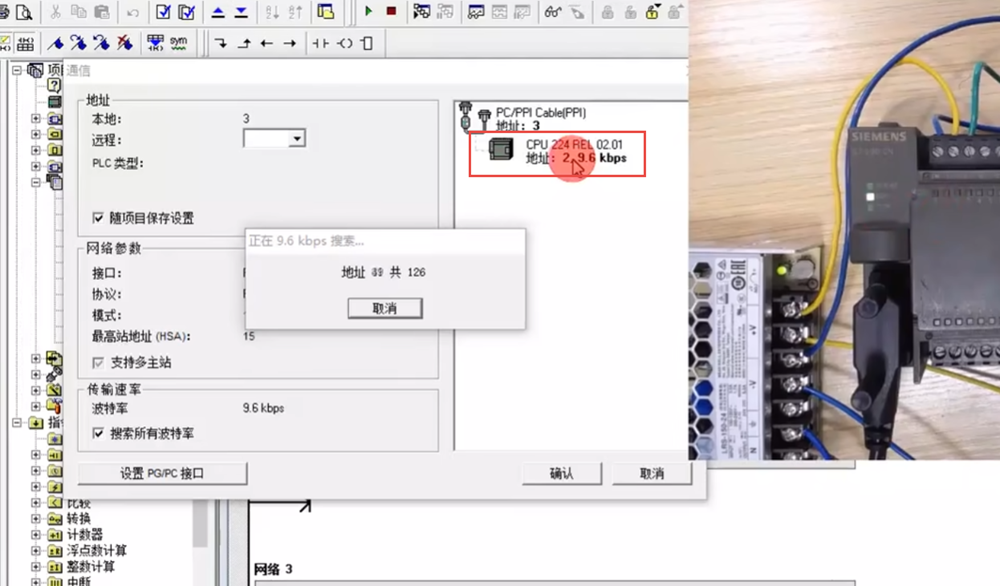The height and width of the screenshot is (586, 1000).
Task: Open the yellow Options window icon
Action: tap(326, 12)
